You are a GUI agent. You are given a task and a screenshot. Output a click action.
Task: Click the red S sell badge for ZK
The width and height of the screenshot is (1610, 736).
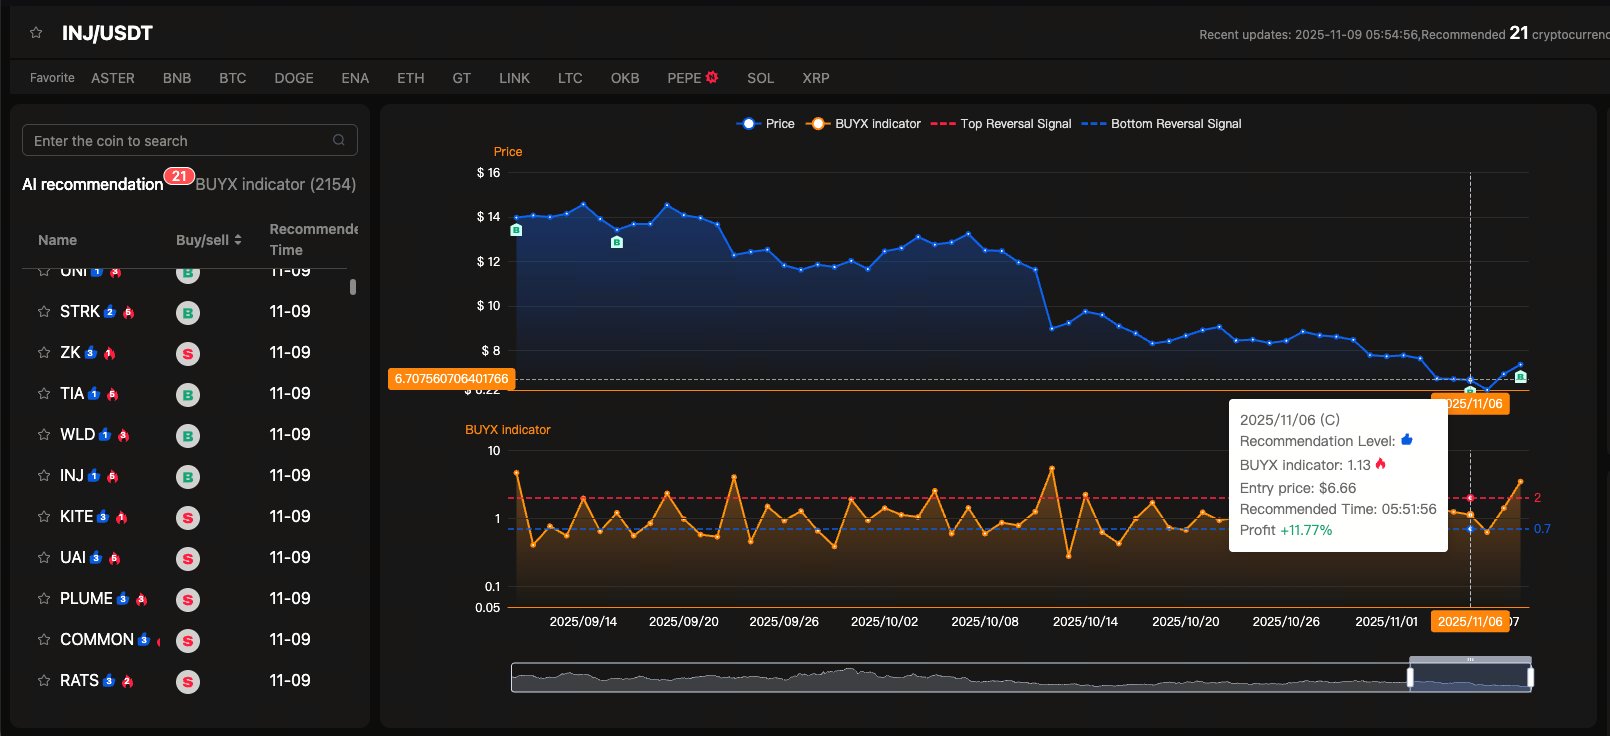coord(187,354)
